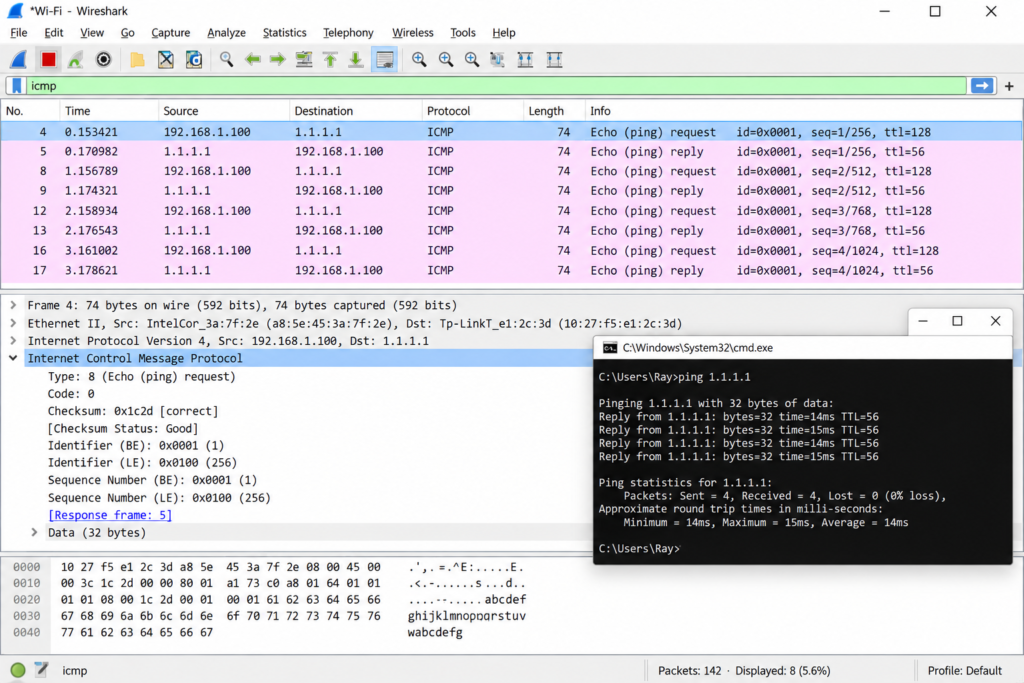Sort by the Time column header
The image size is (1024, 683).
(108, 111)
